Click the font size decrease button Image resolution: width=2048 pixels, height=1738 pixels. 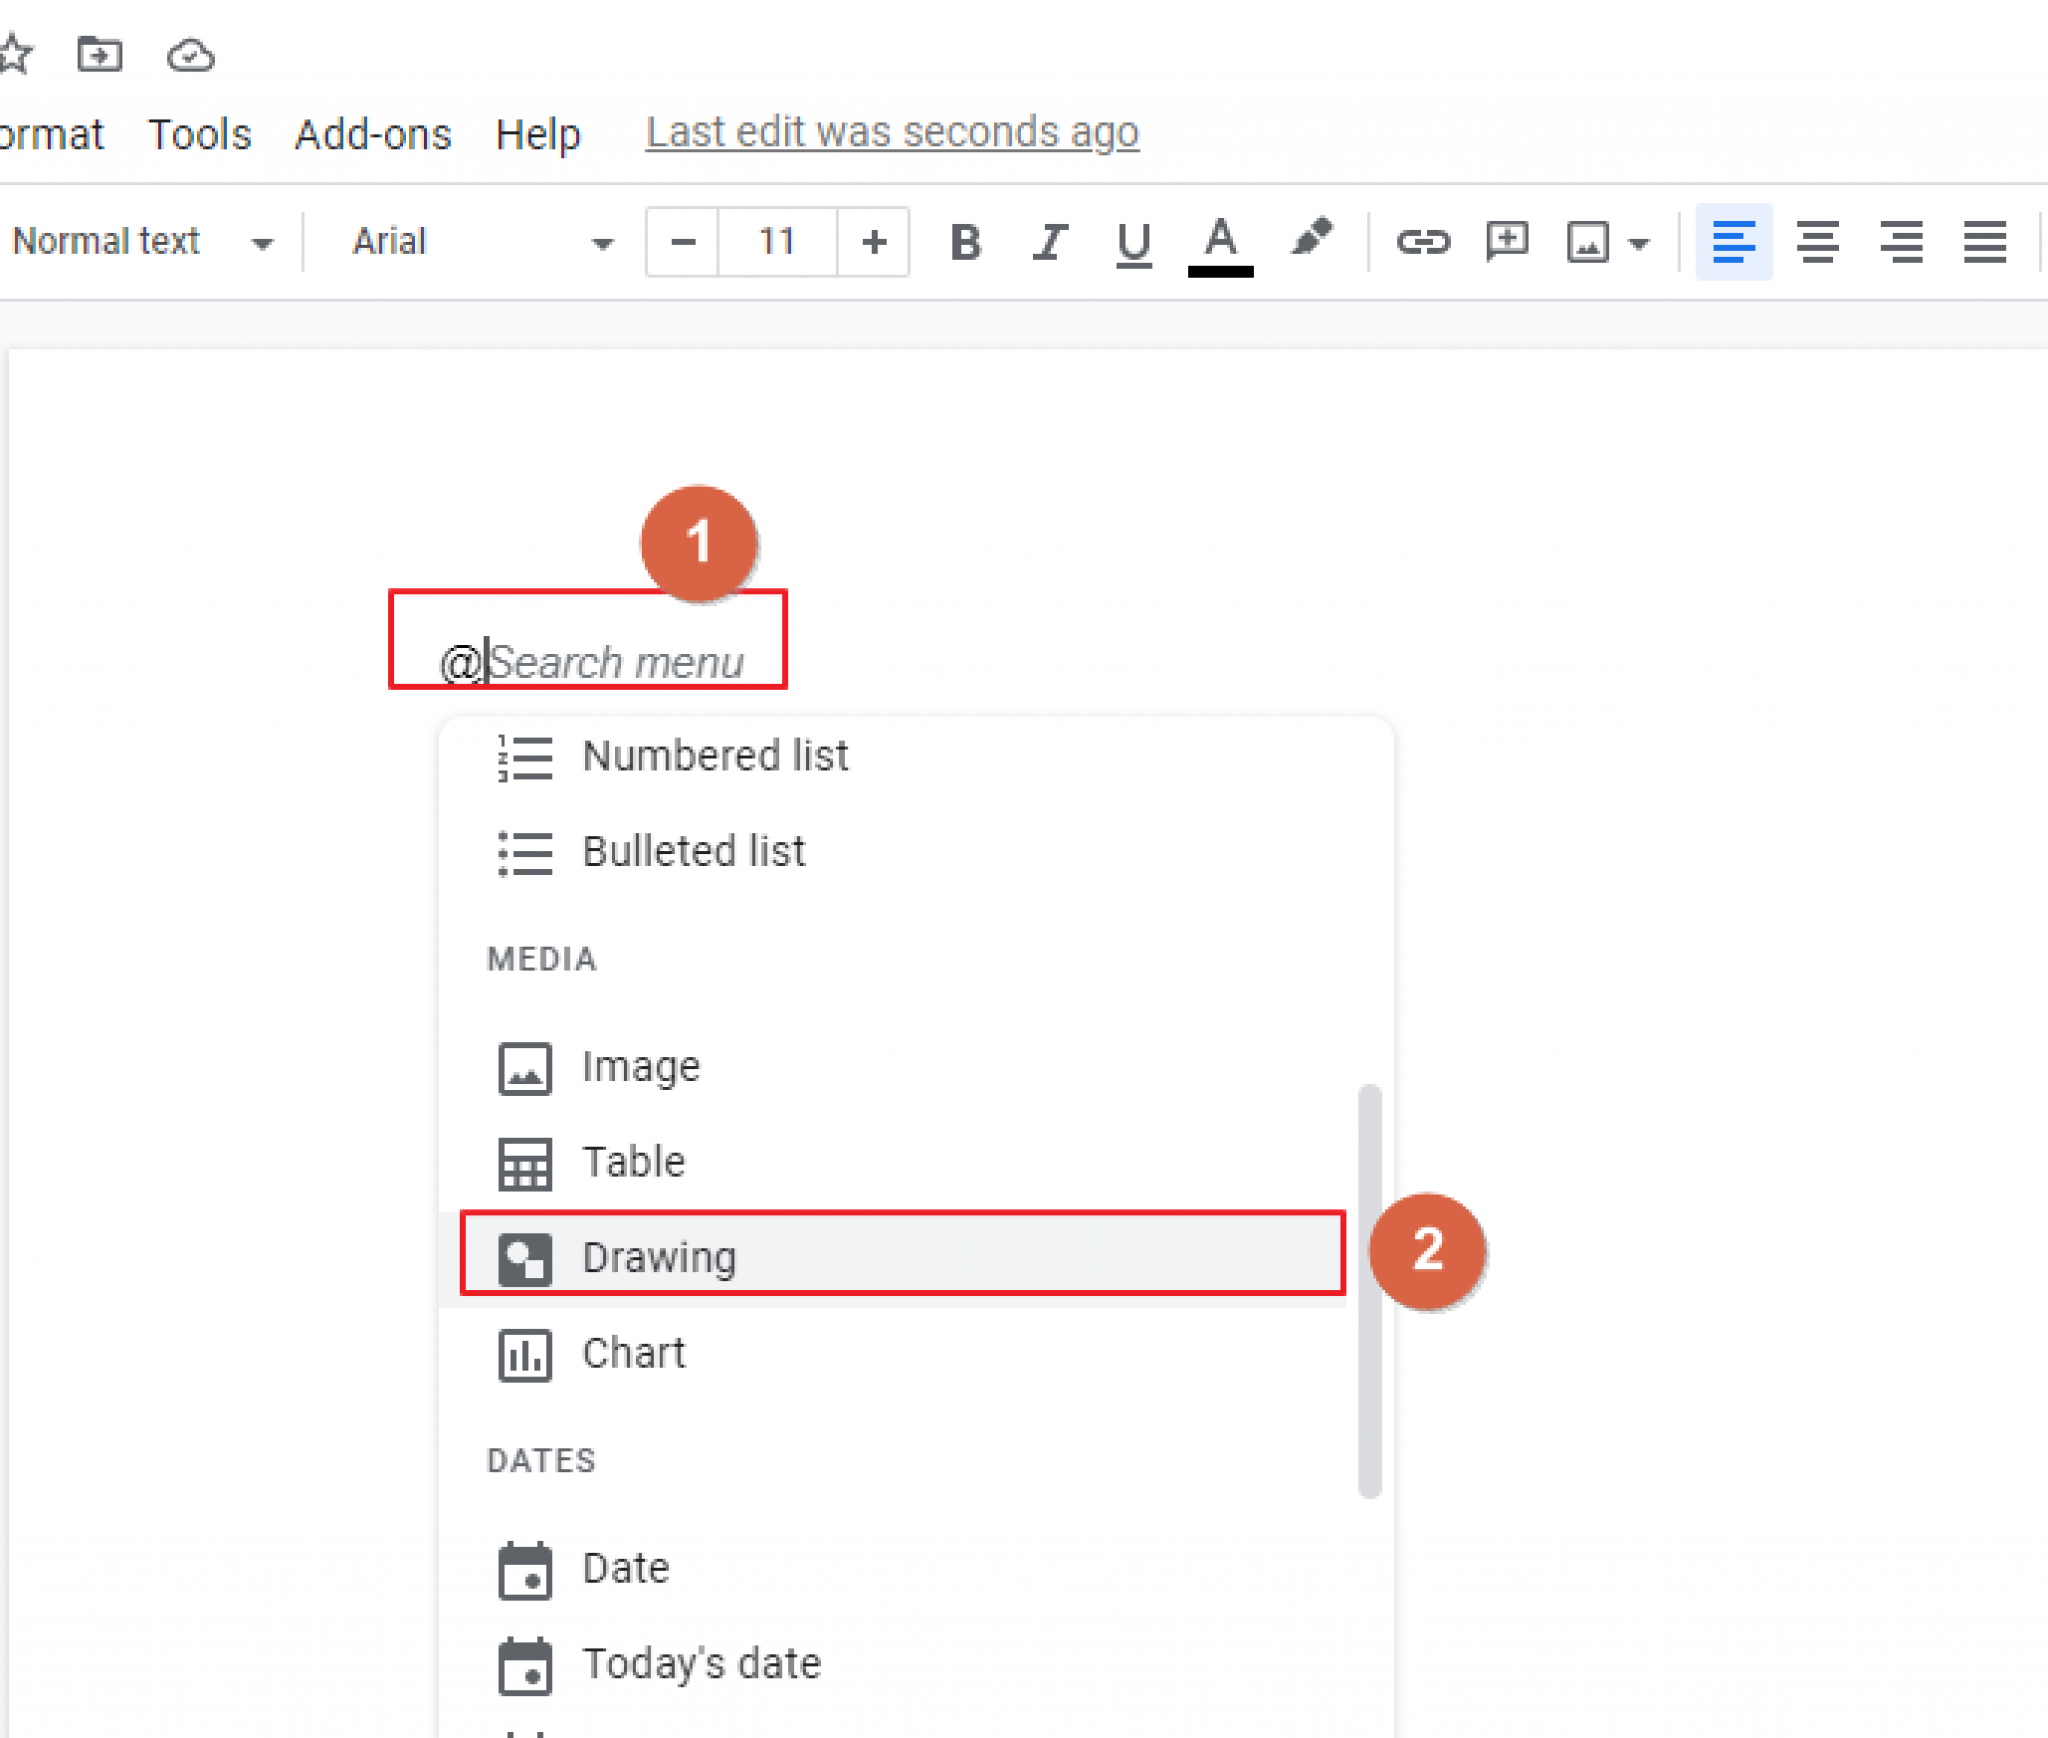[x=679, y=241]
